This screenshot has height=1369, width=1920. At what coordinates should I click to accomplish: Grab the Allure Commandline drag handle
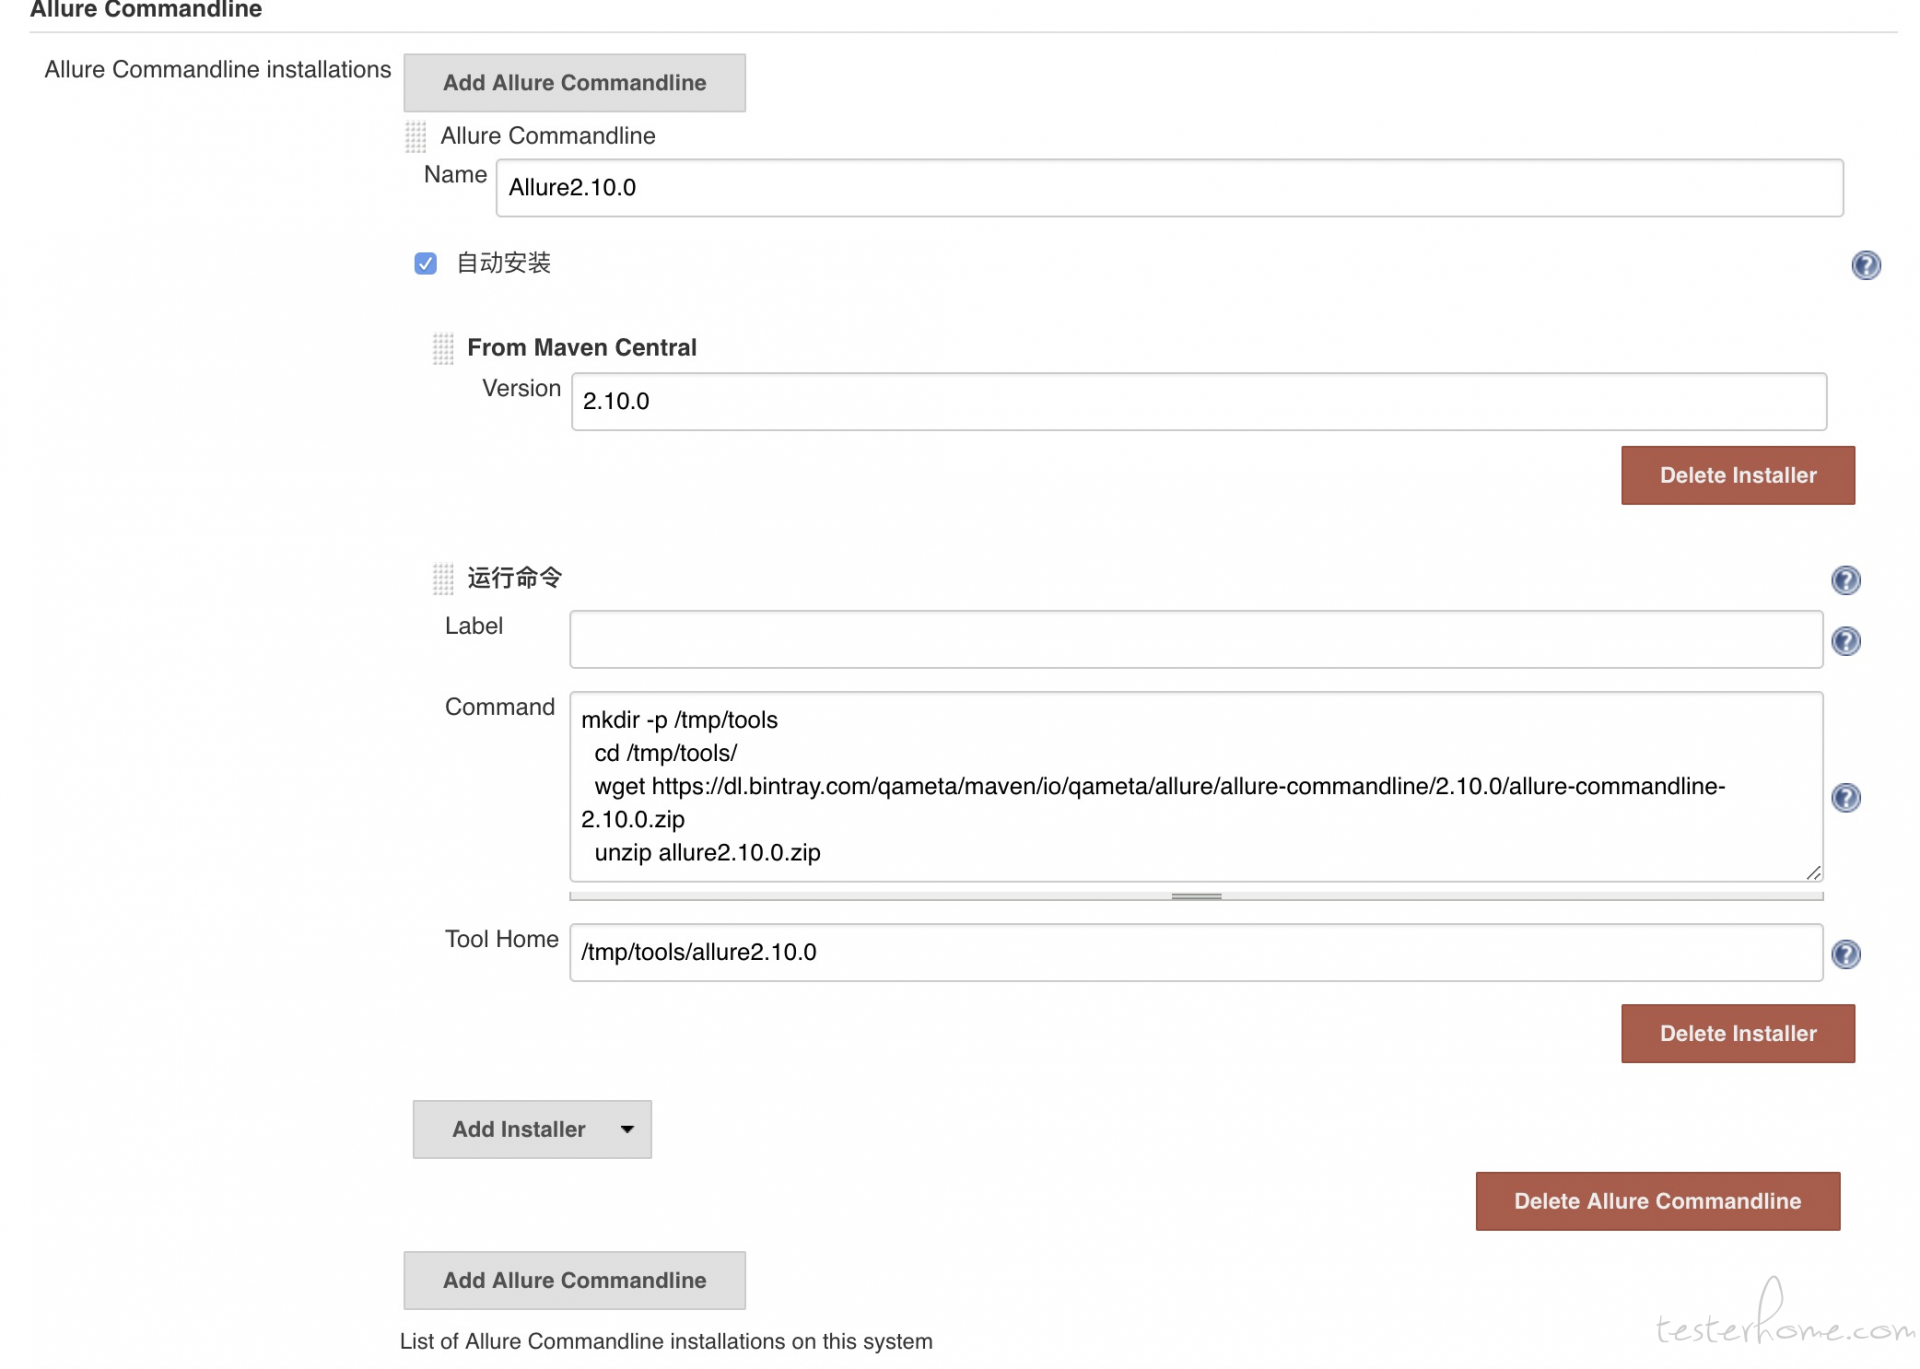(x=416, y=136)
